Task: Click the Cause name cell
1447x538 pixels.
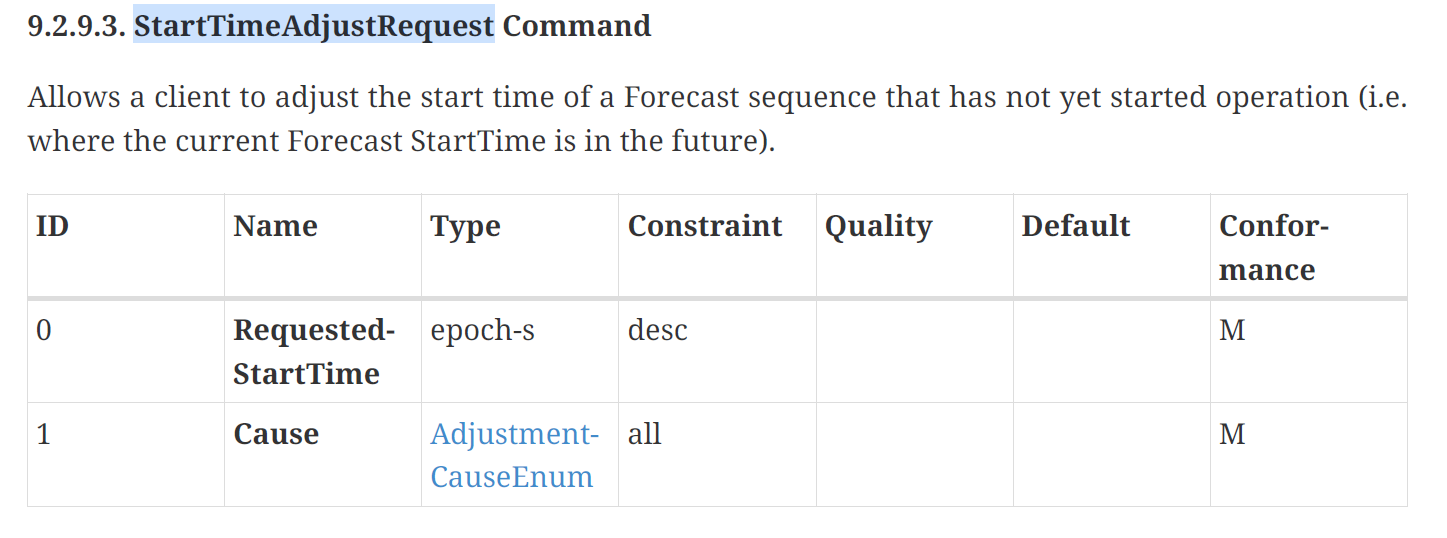Action: pos(276,434)
